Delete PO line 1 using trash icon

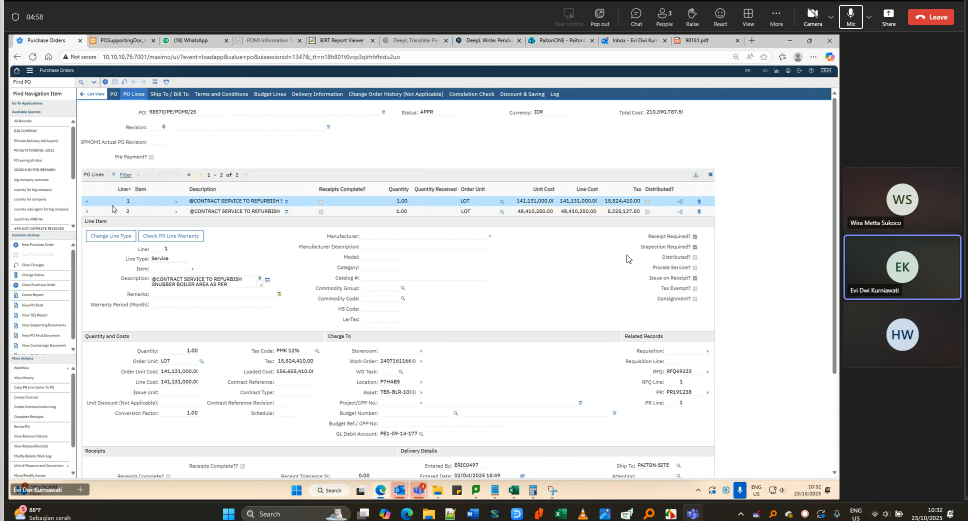pyautogui.click(x=699, y=201)
